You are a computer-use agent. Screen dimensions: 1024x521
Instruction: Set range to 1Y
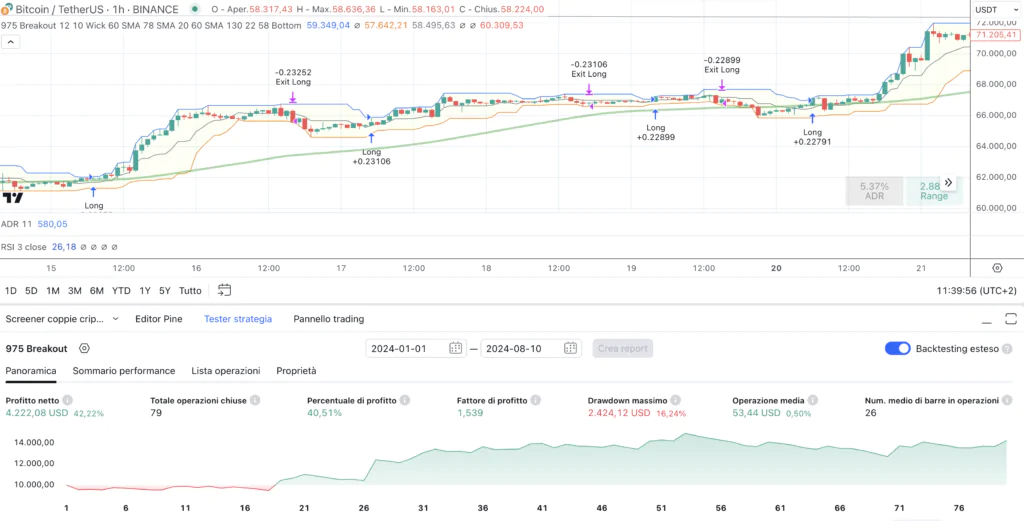(145, 291)
